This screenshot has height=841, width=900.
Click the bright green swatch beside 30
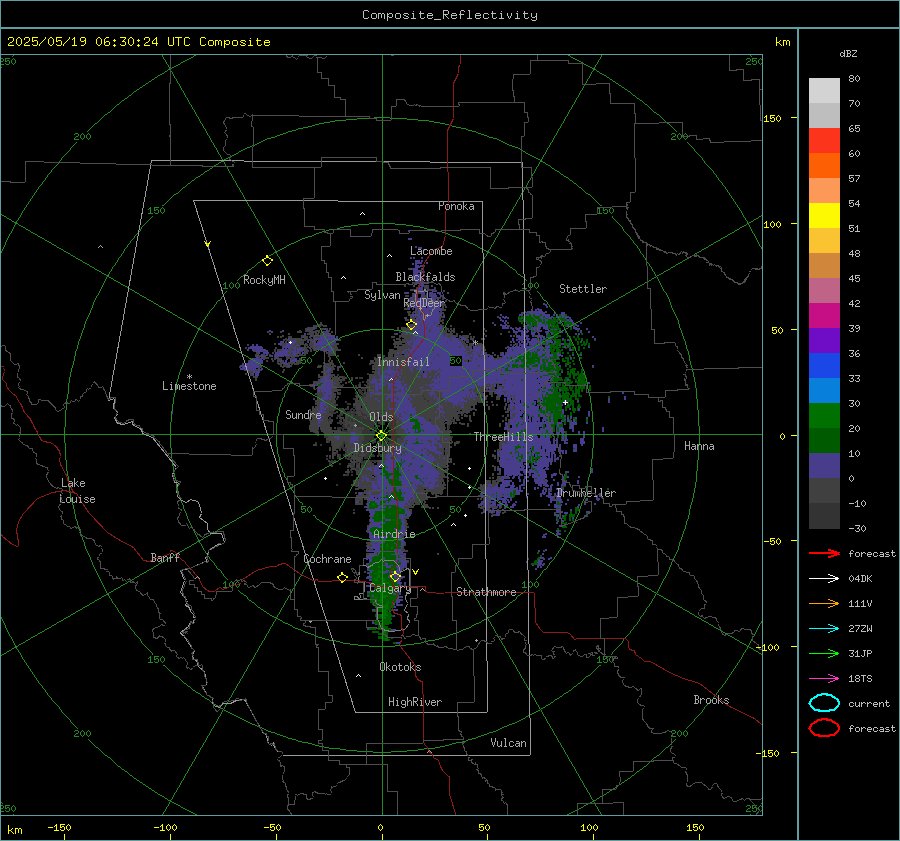click(824, 415)
